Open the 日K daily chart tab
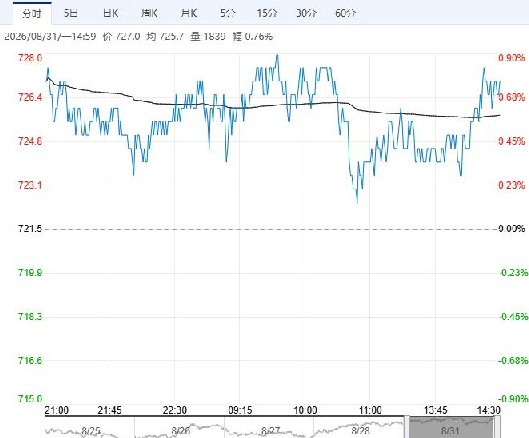 [x=110, y=13]
